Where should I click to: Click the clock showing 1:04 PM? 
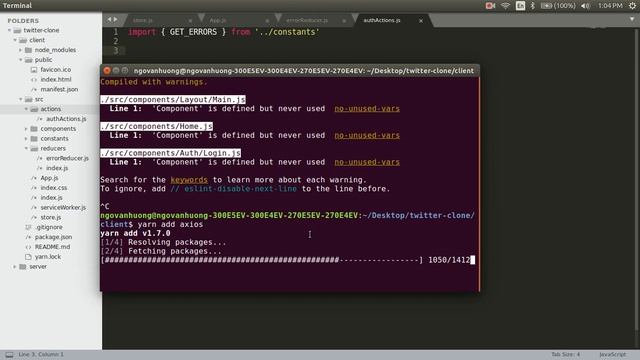click(610, 6)
